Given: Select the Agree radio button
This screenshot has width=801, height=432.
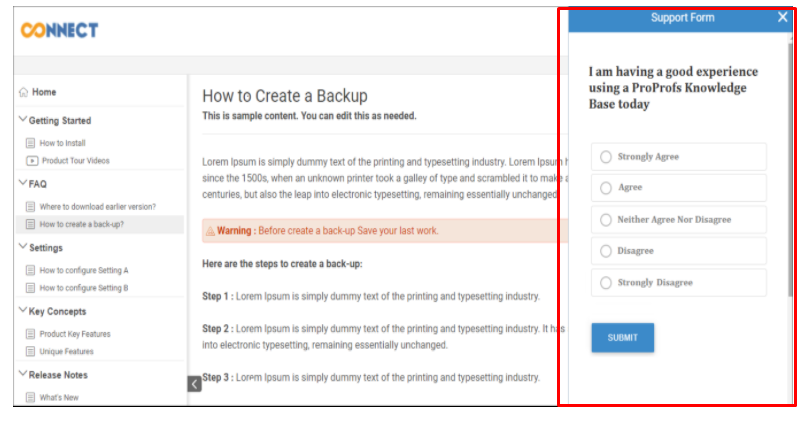Looking at the screenshot, I should [x=606, y=188].
